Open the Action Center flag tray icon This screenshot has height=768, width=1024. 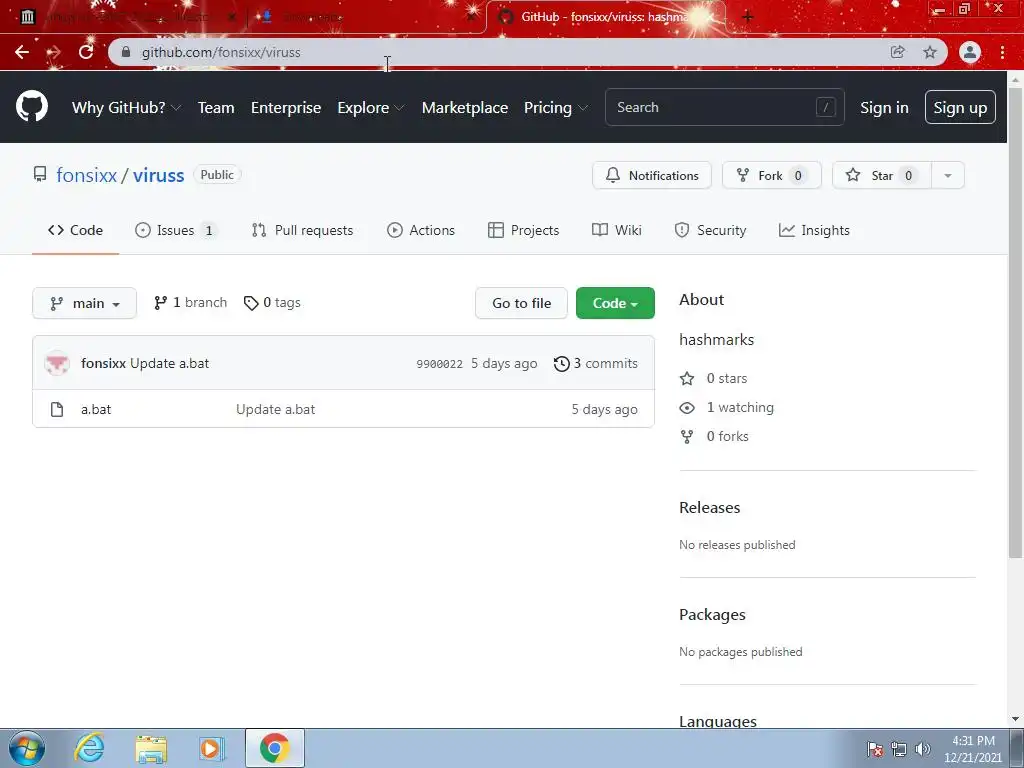(874, 749)
